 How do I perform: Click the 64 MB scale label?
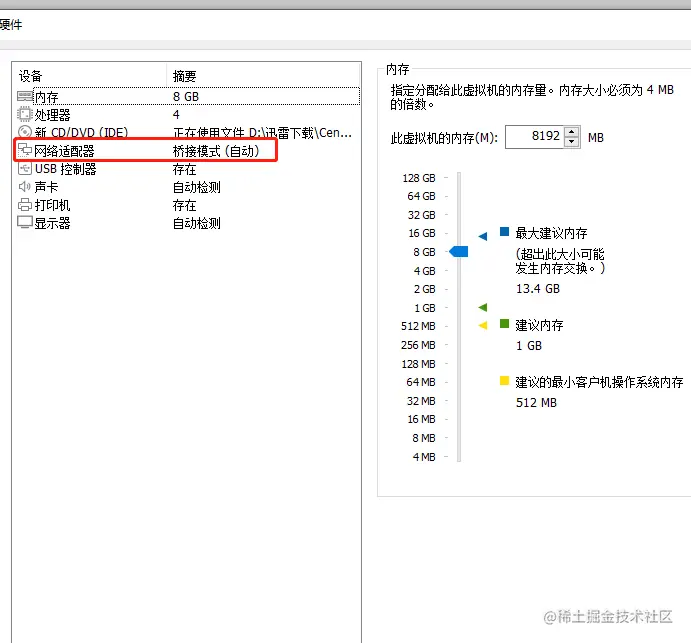pyautogui.click(x=421, y=382)
